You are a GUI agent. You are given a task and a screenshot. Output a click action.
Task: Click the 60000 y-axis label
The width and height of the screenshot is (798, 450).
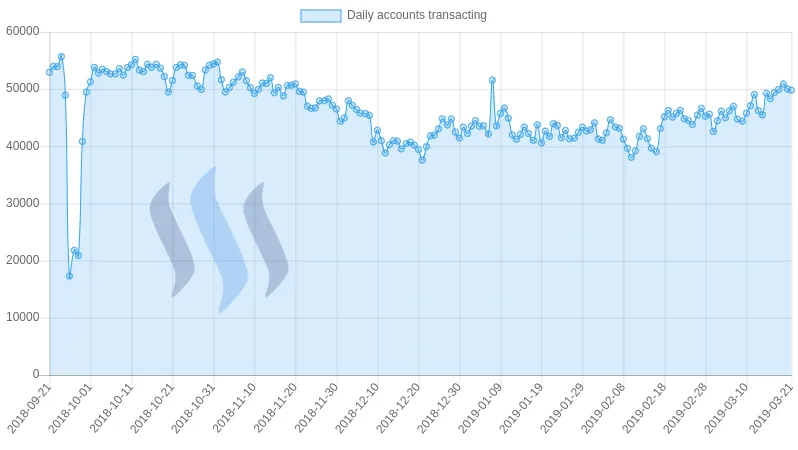[x=22, y=32]
